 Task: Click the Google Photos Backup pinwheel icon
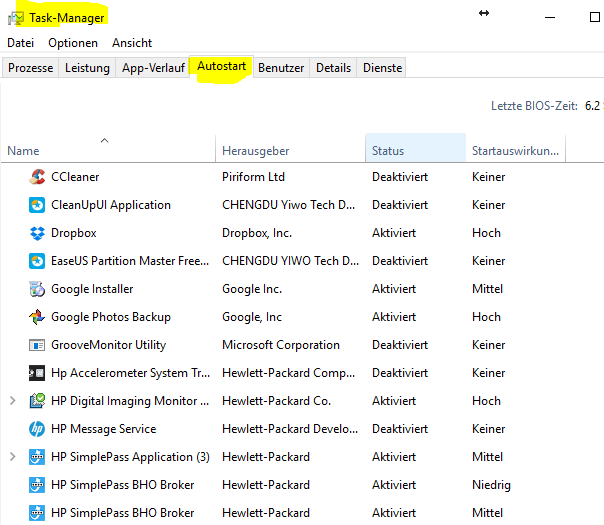pos(37,317)
